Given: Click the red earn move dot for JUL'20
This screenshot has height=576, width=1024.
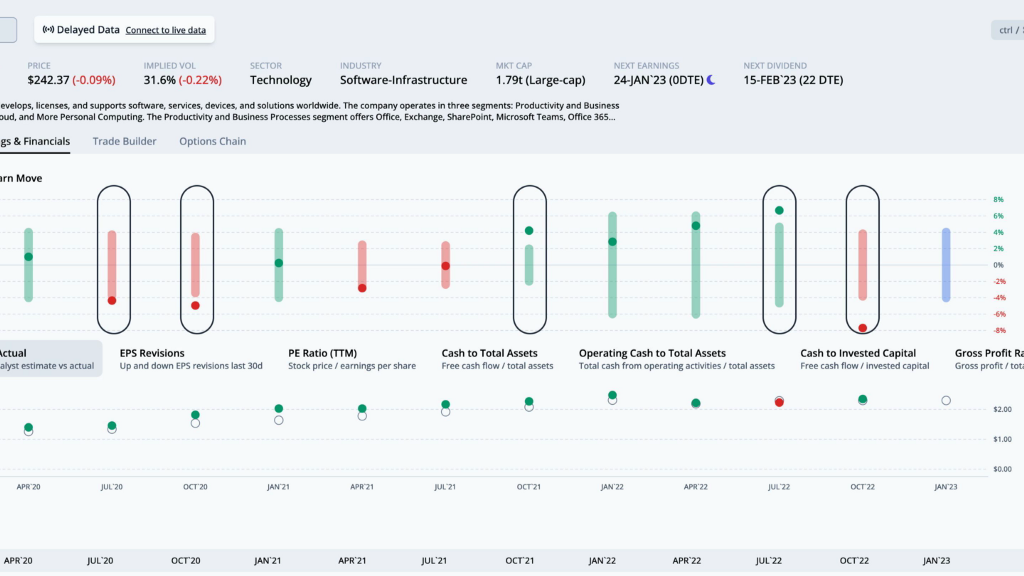Looking at the screenshot, I should 112,300.
